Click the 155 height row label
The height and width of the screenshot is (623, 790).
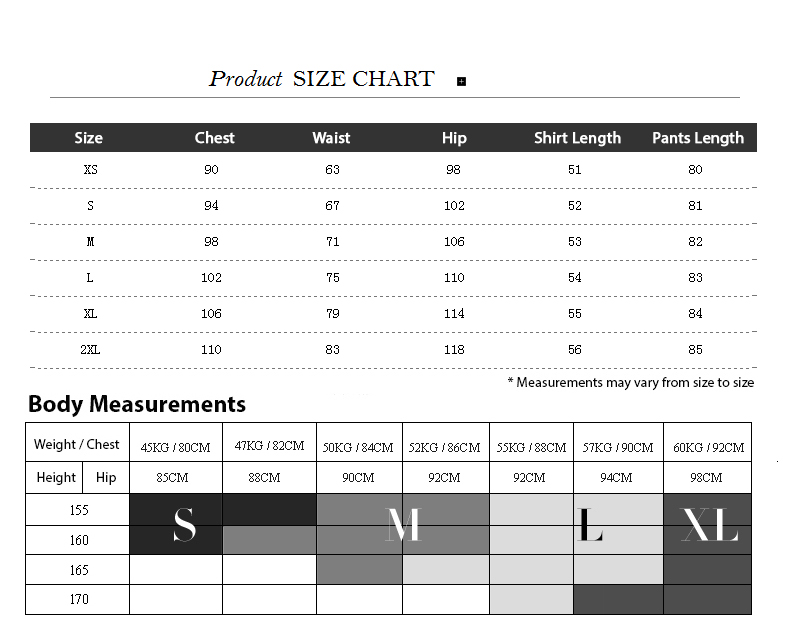tap(79, 510)
